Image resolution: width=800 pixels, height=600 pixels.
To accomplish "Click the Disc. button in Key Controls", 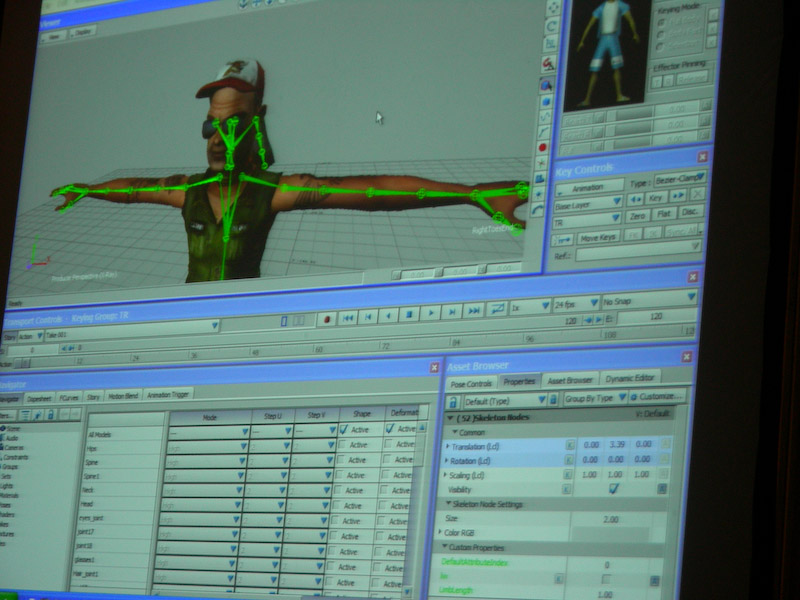I will click(690, 212).
